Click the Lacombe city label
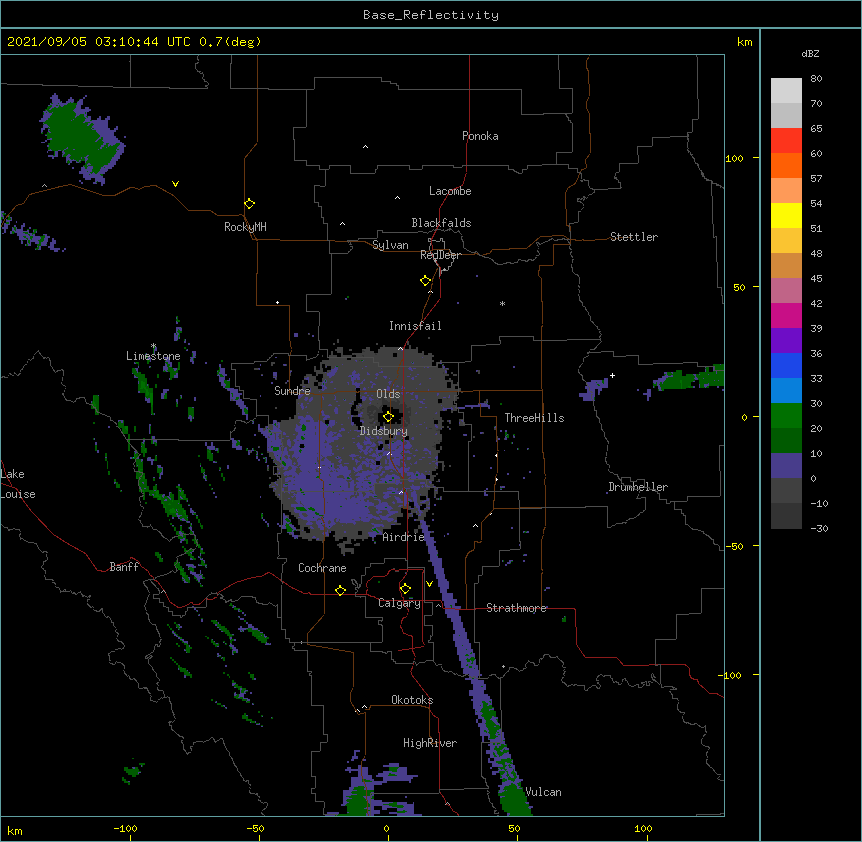 click(x=450, y=191)
